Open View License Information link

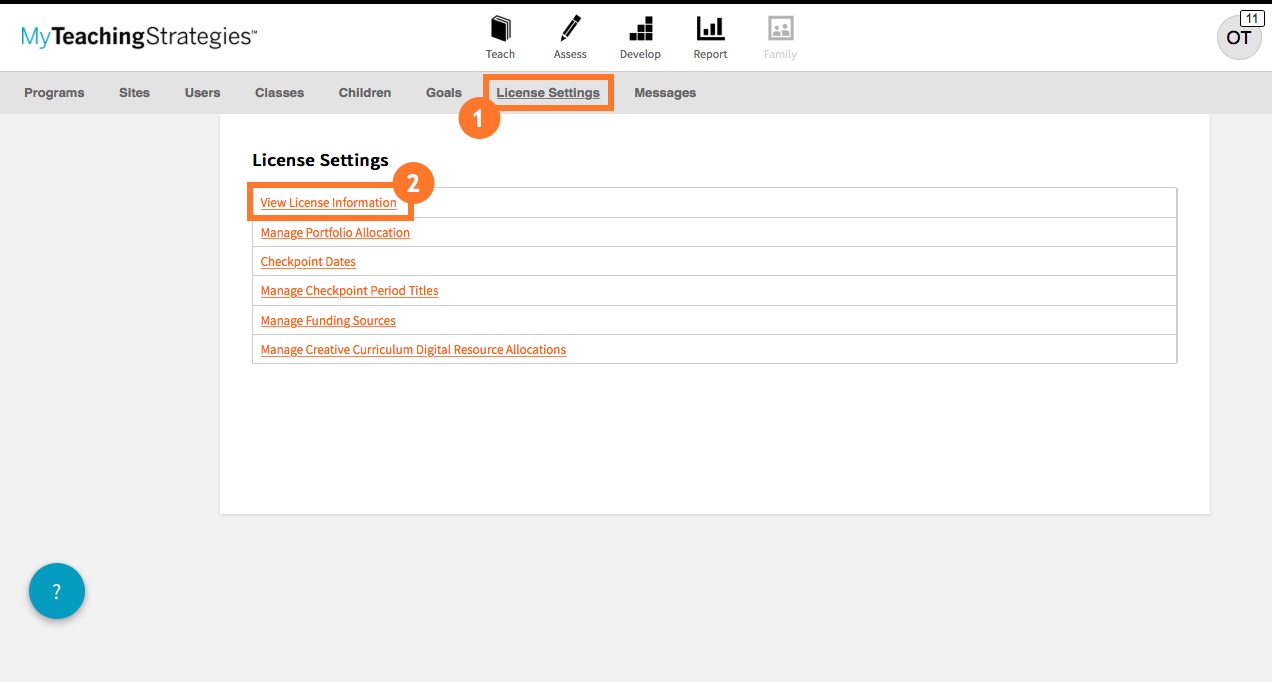[x=328, y=203]
